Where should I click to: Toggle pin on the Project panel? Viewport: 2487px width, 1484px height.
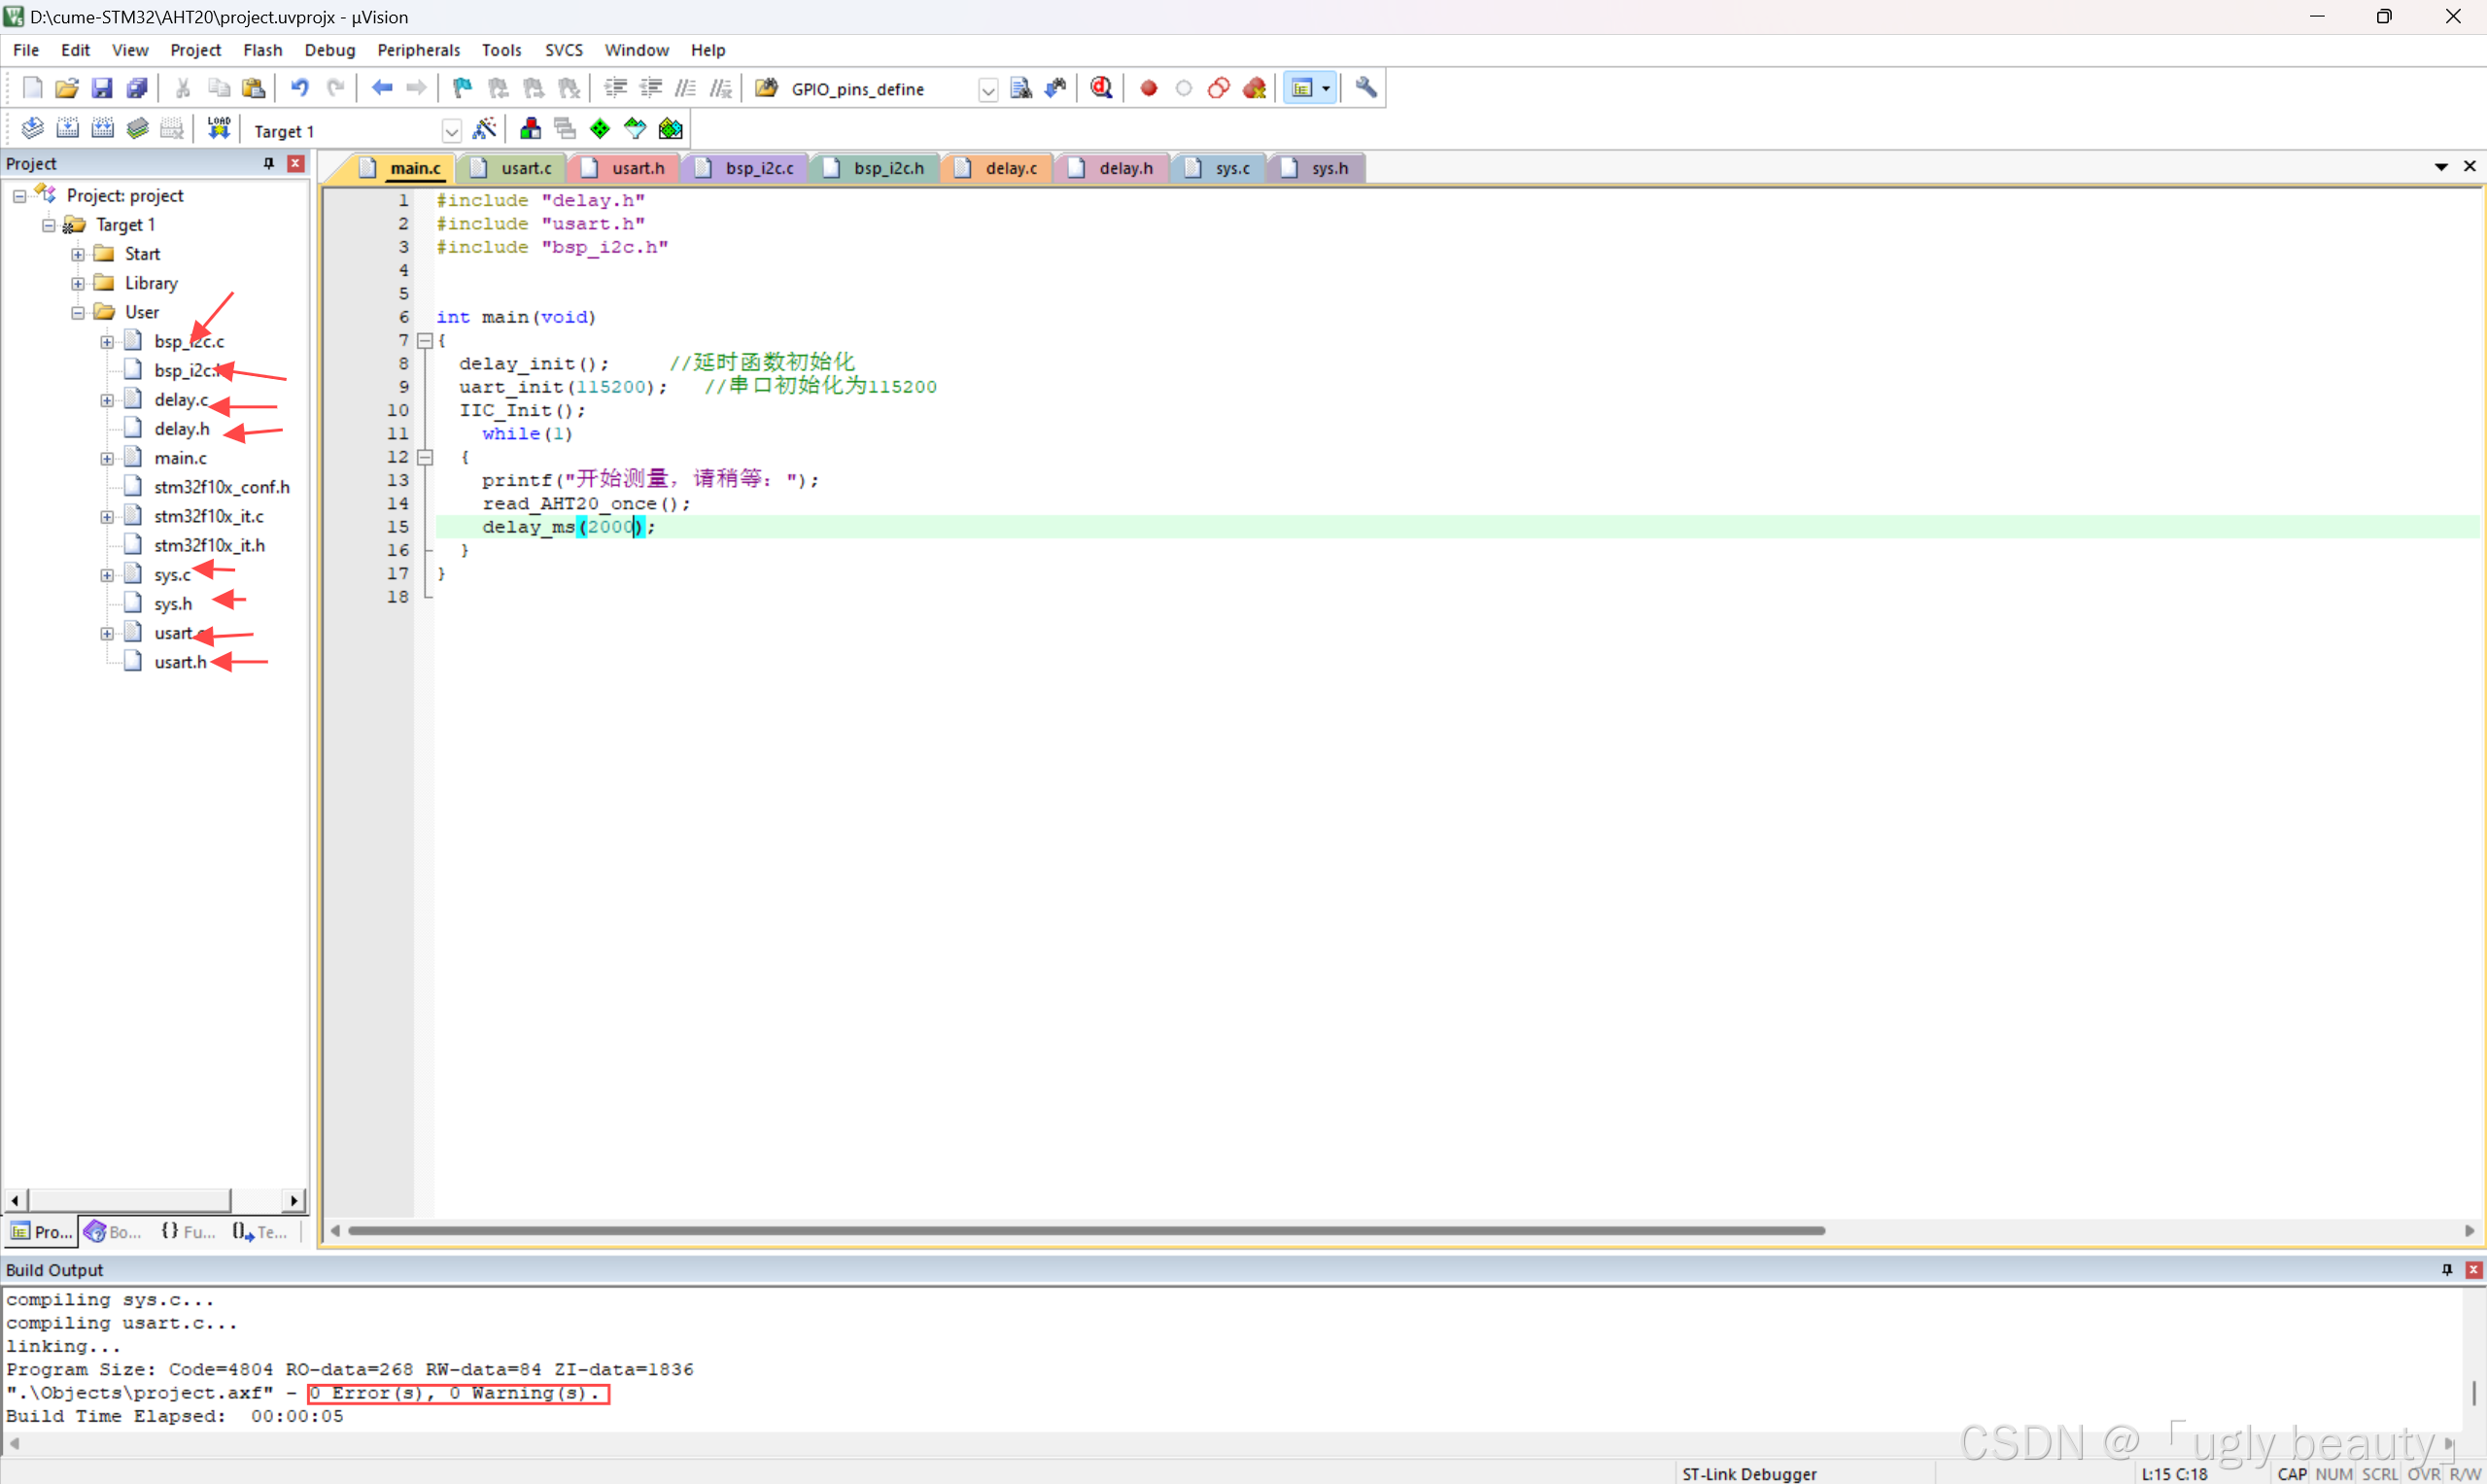coord(268,163)
